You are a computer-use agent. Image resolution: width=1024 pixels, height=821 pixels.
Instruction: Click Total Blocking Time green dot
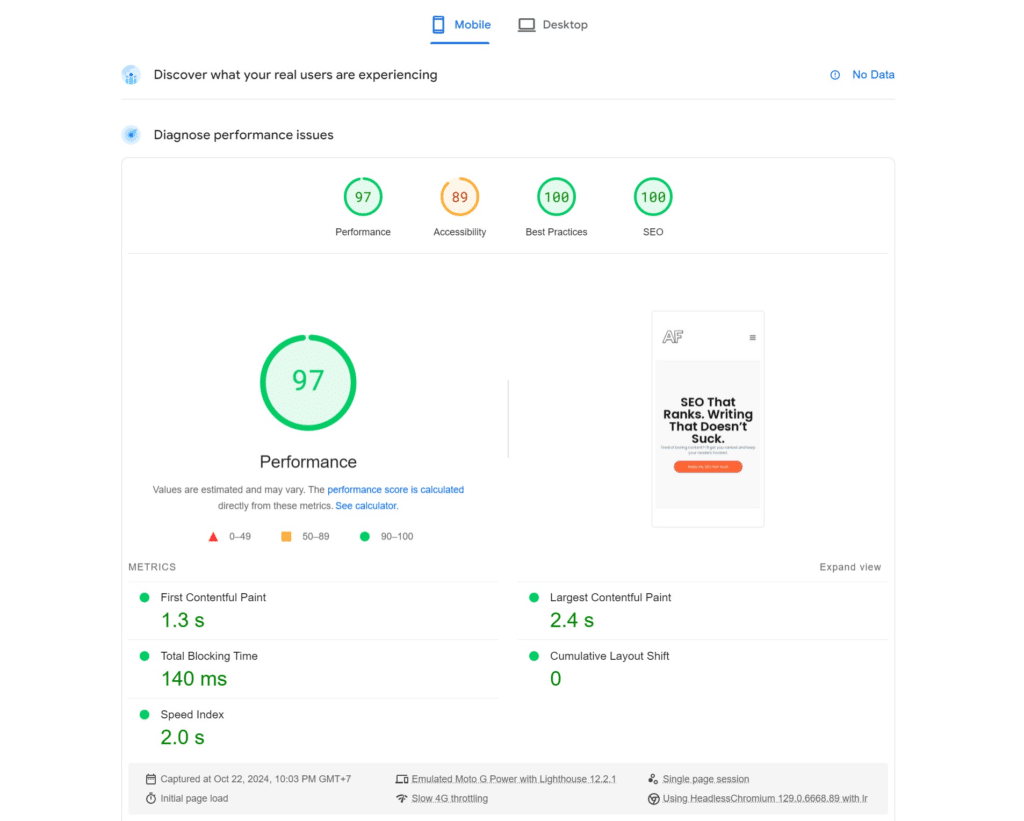144,656
